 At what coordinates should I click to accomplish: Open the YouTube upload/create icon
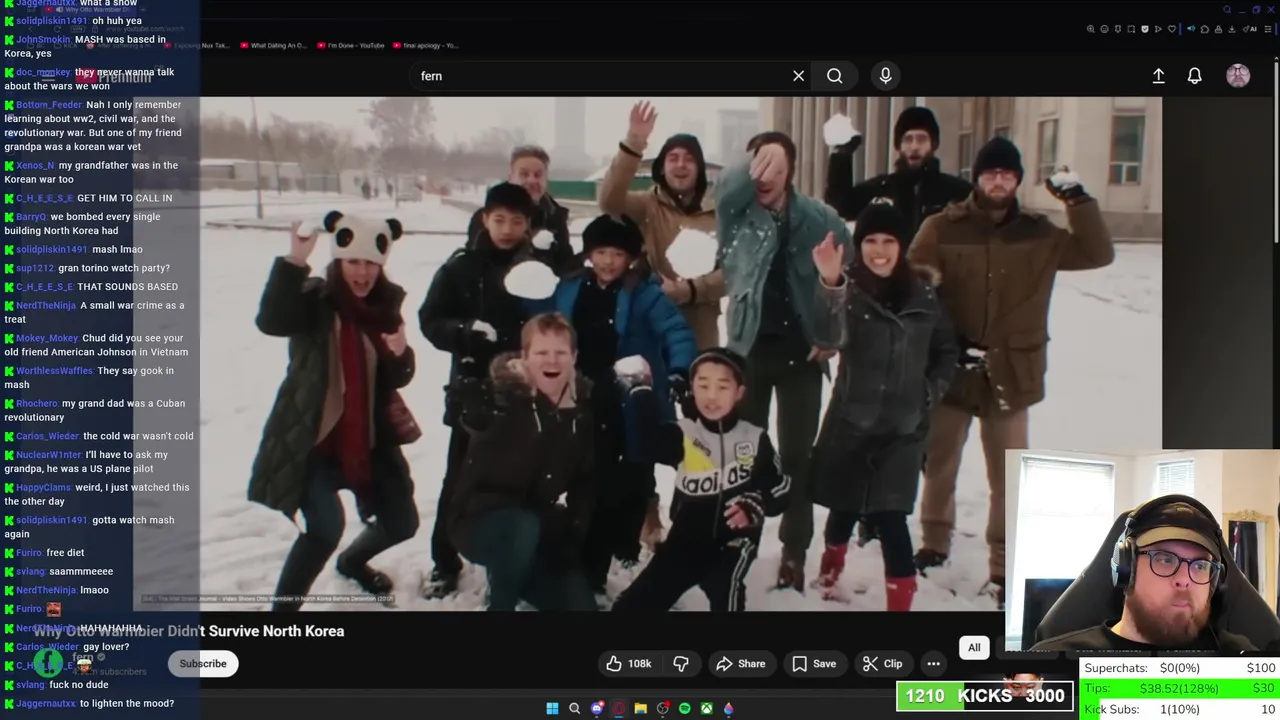click(1158, 76)
